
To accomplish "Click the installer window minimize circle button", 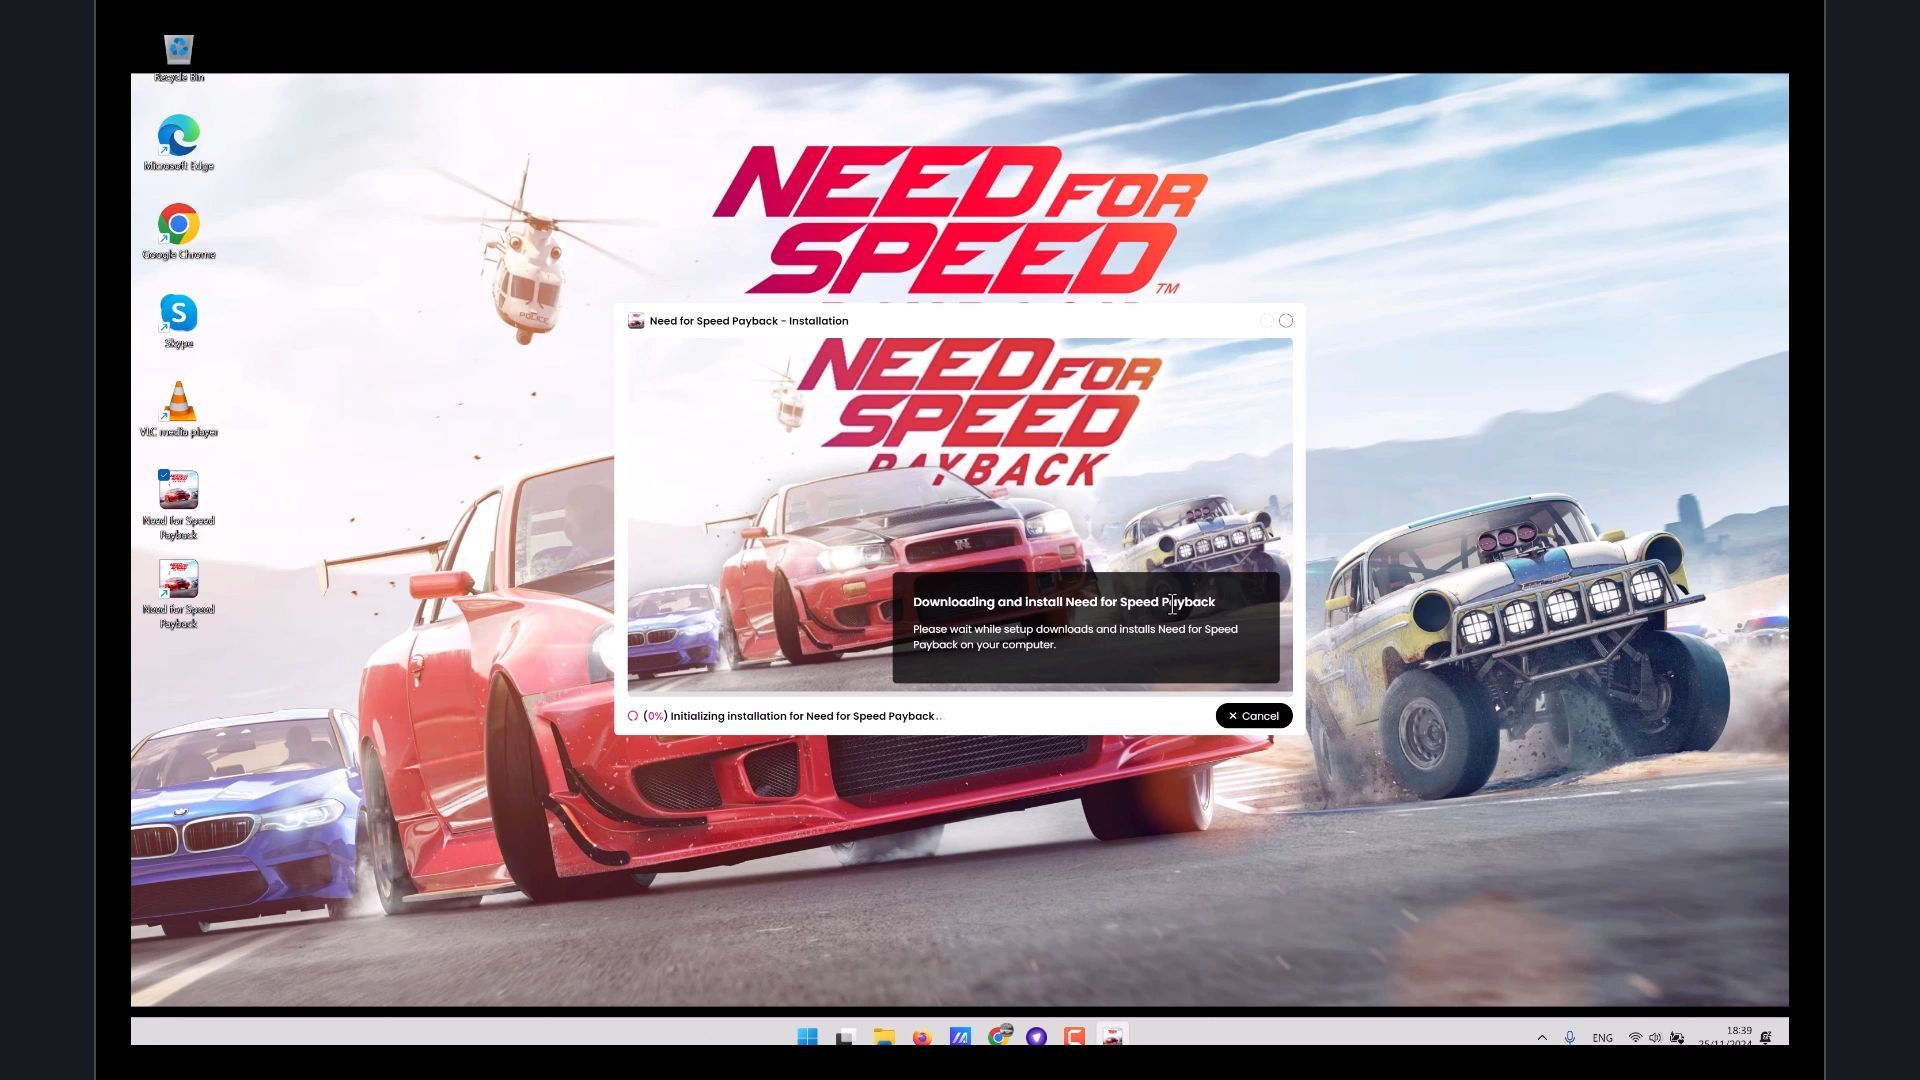I will pyautogui.click(x=1267, y=321).
